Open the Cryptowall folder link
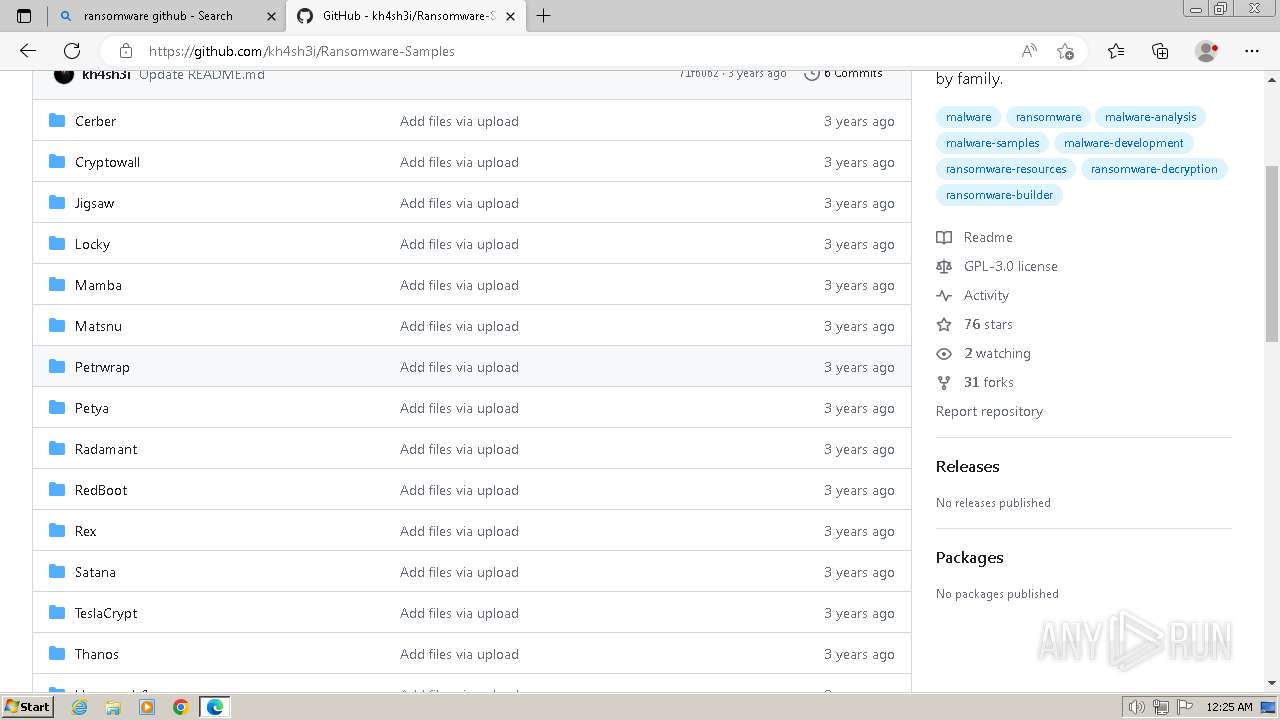 coord(107,162)
